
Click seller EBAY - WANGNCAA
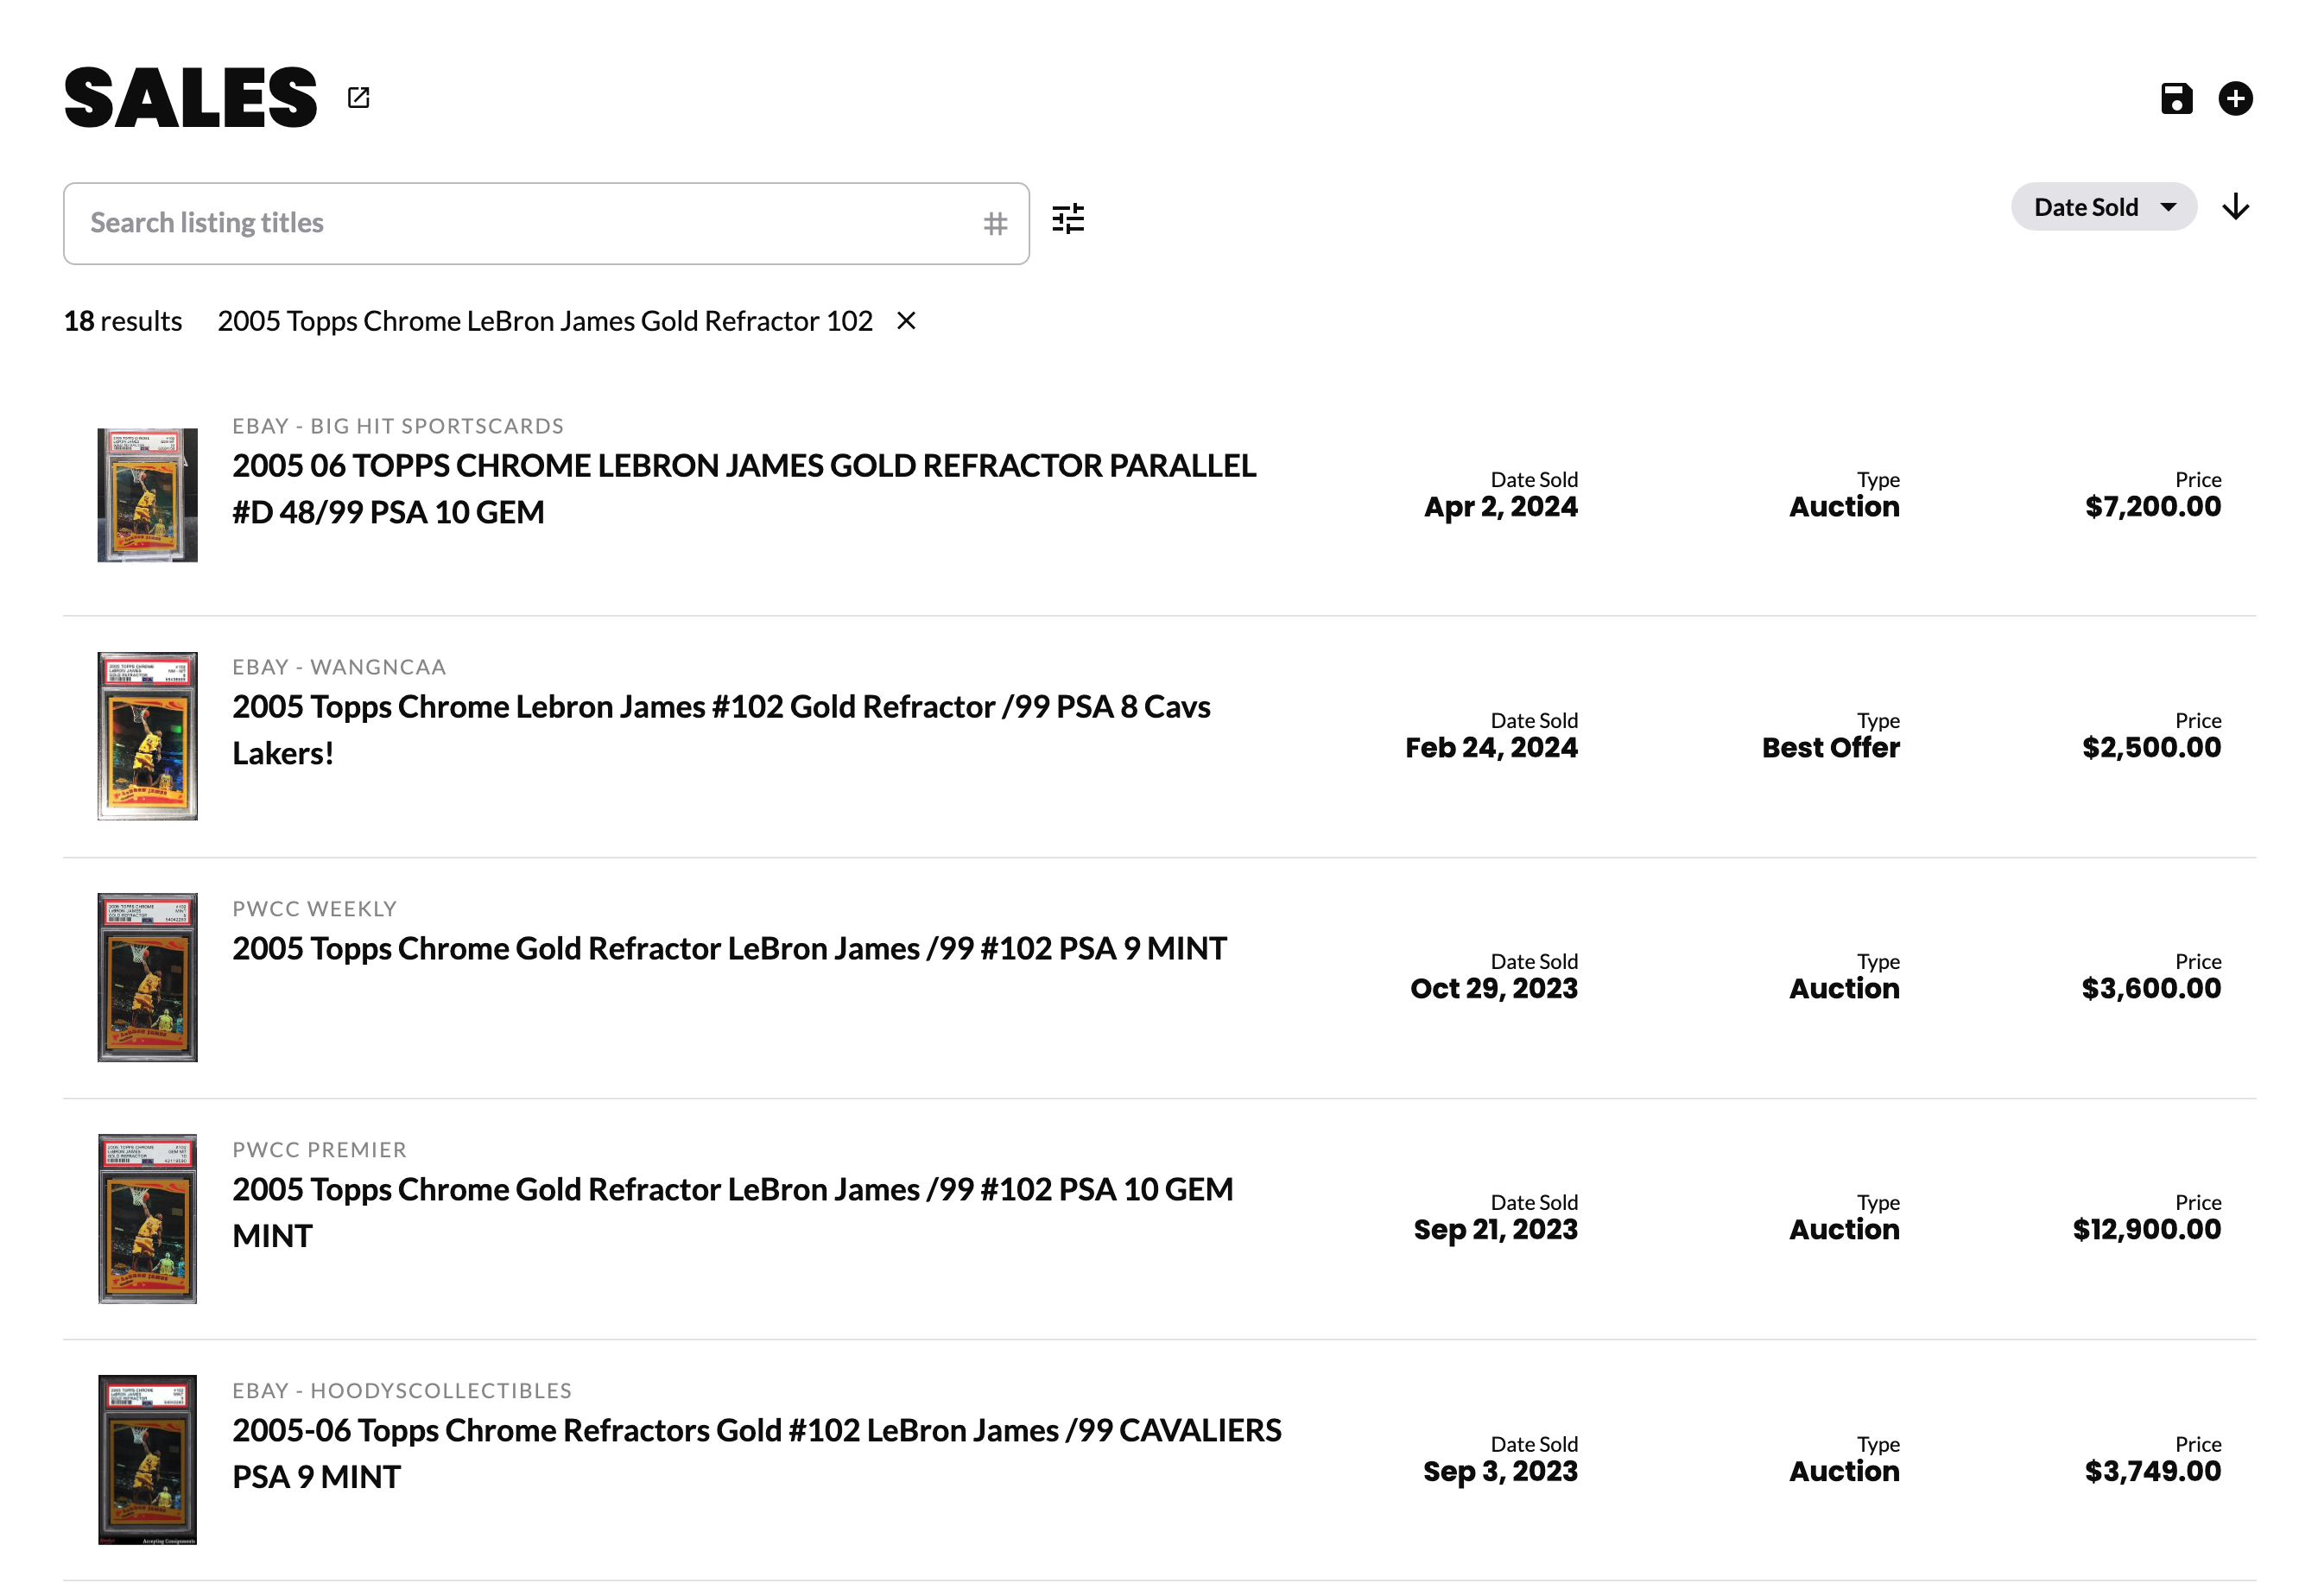click(339, 667)
